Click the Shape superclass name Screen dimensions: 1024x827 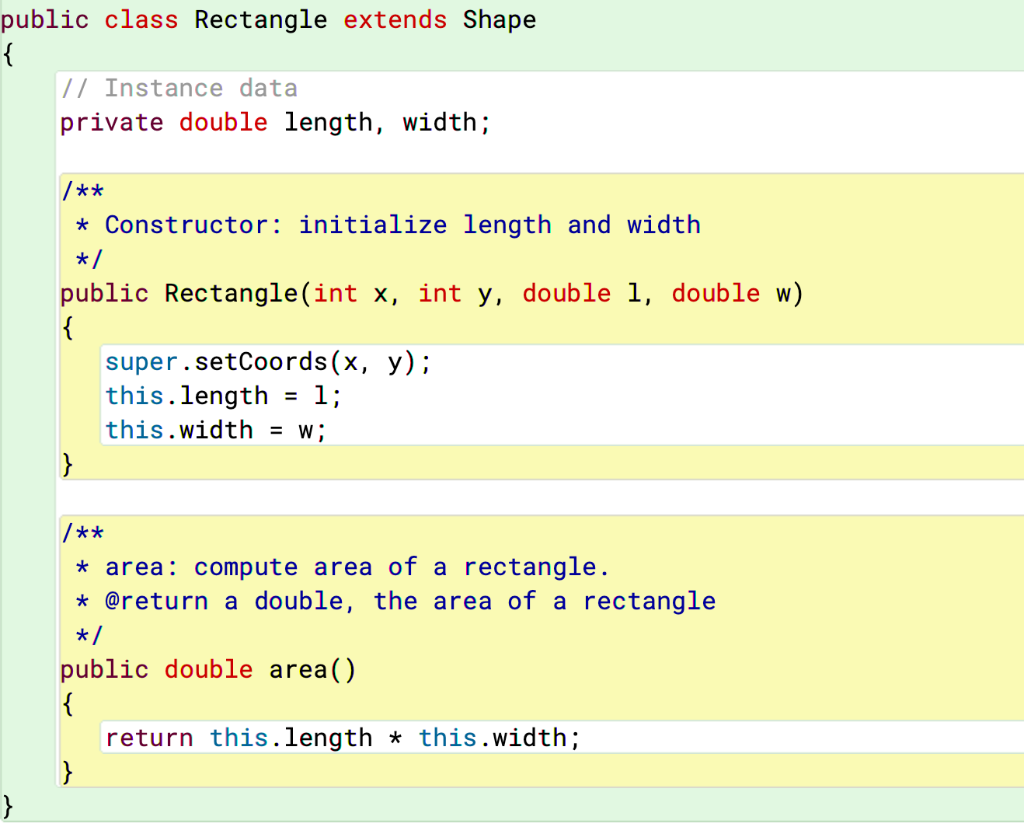click(x=498, y=19)
